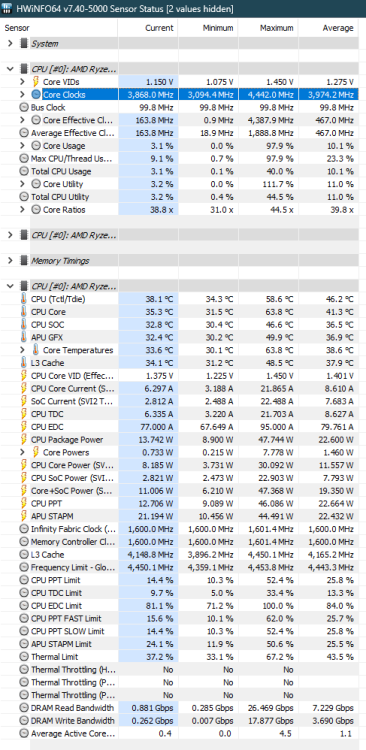Viewport: 366px width, 750px height.
Task: Click the 4,442.0 MHz Core Clocks maximum
Action: point(271,95)
